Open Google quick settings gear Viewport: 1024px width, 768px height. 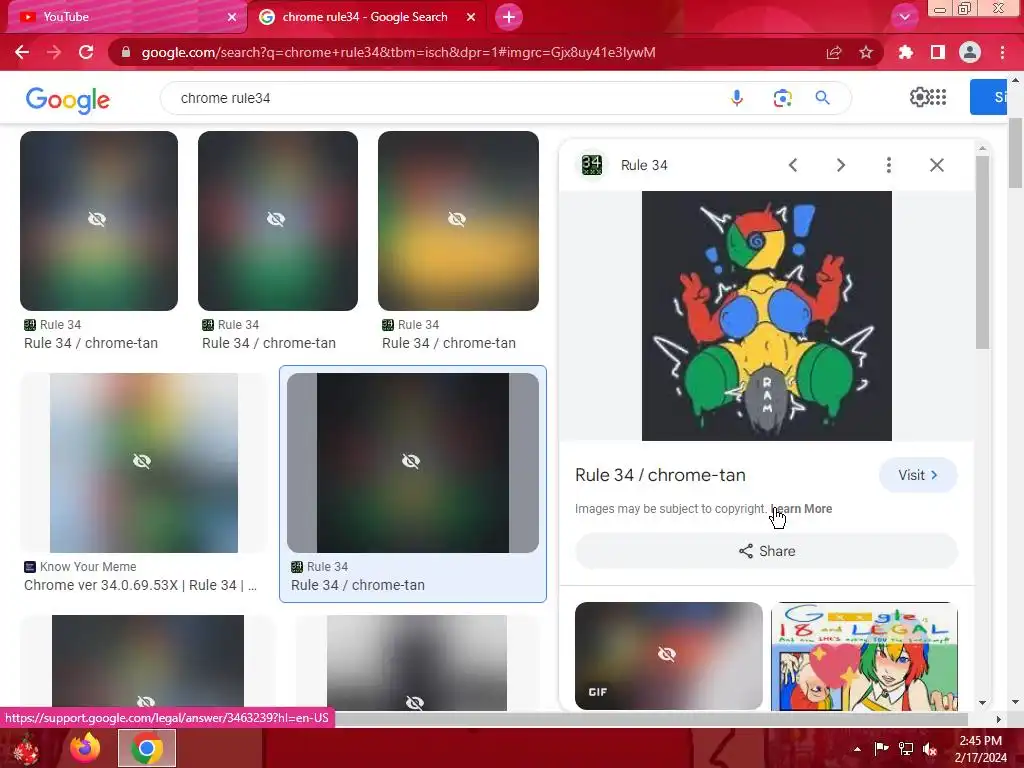(x=919, y=97)
